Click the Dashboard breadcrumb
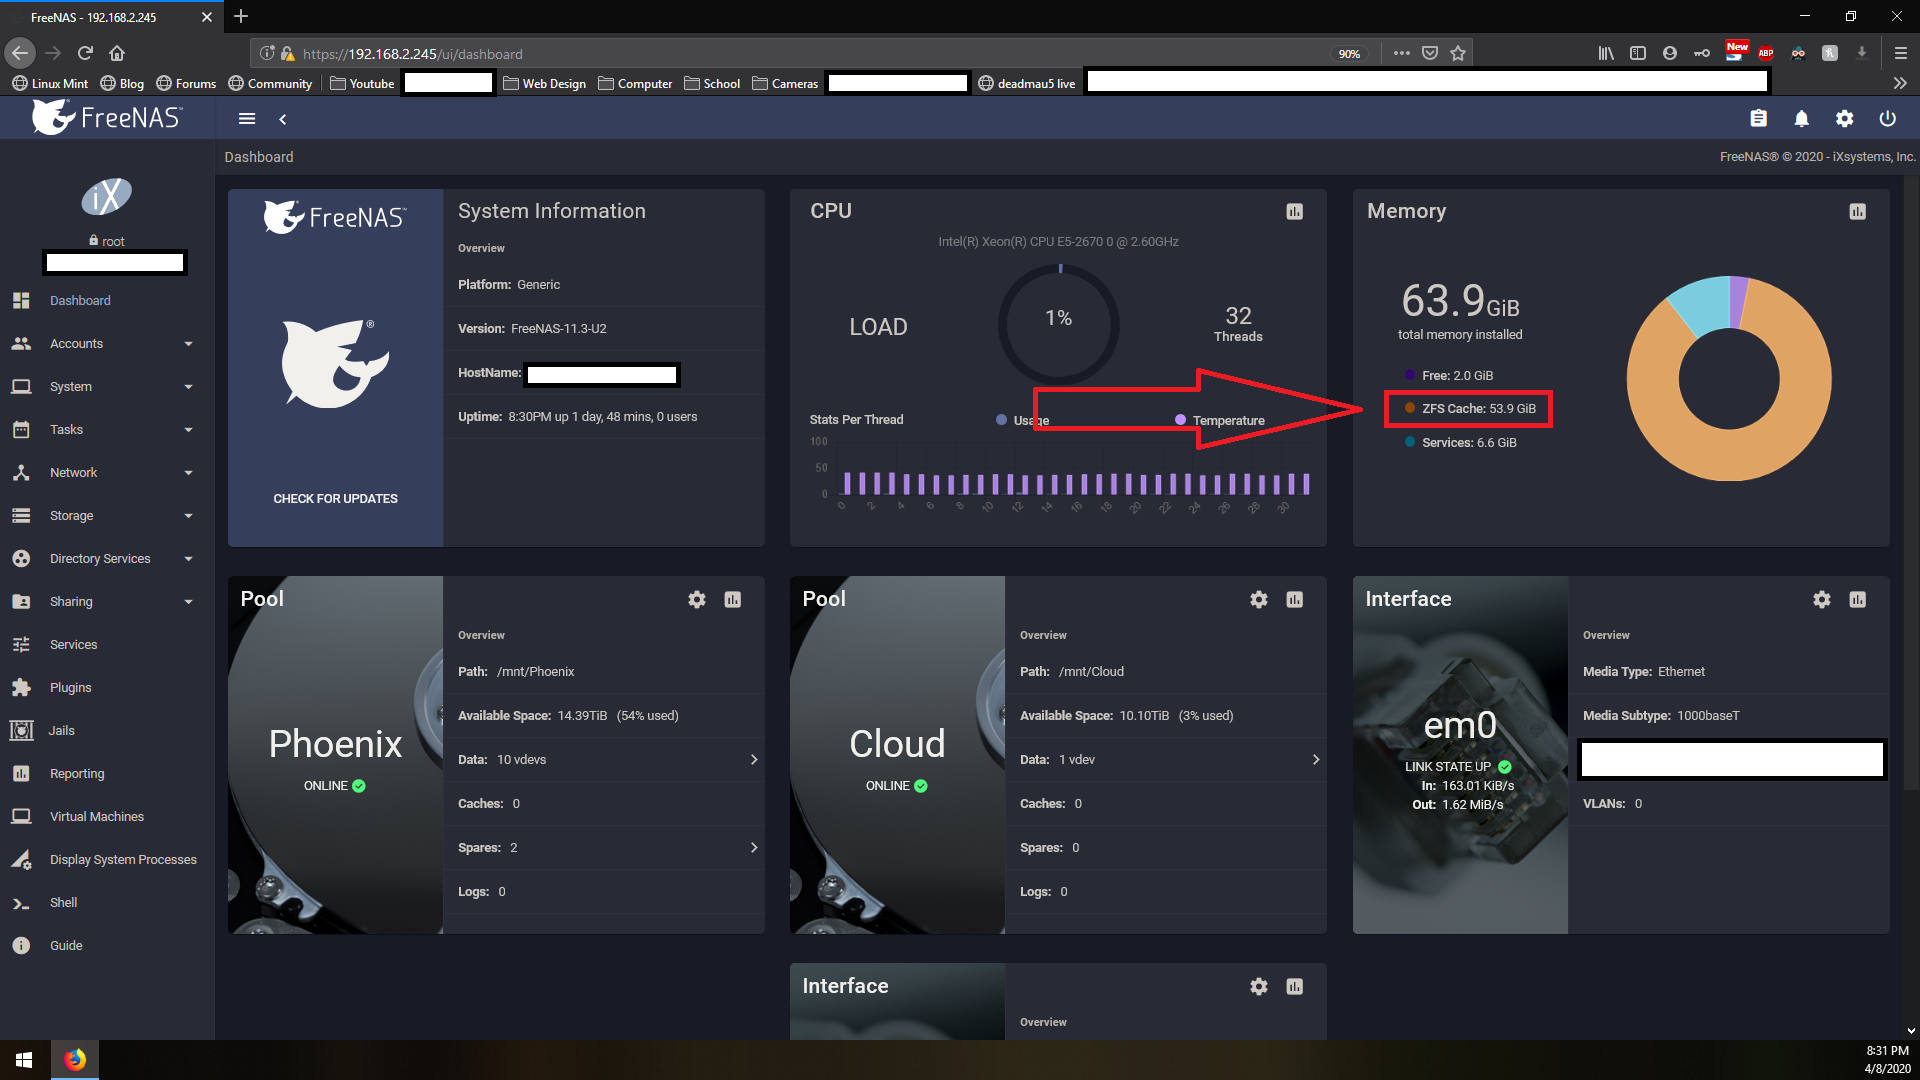 (x=259, y=157)
